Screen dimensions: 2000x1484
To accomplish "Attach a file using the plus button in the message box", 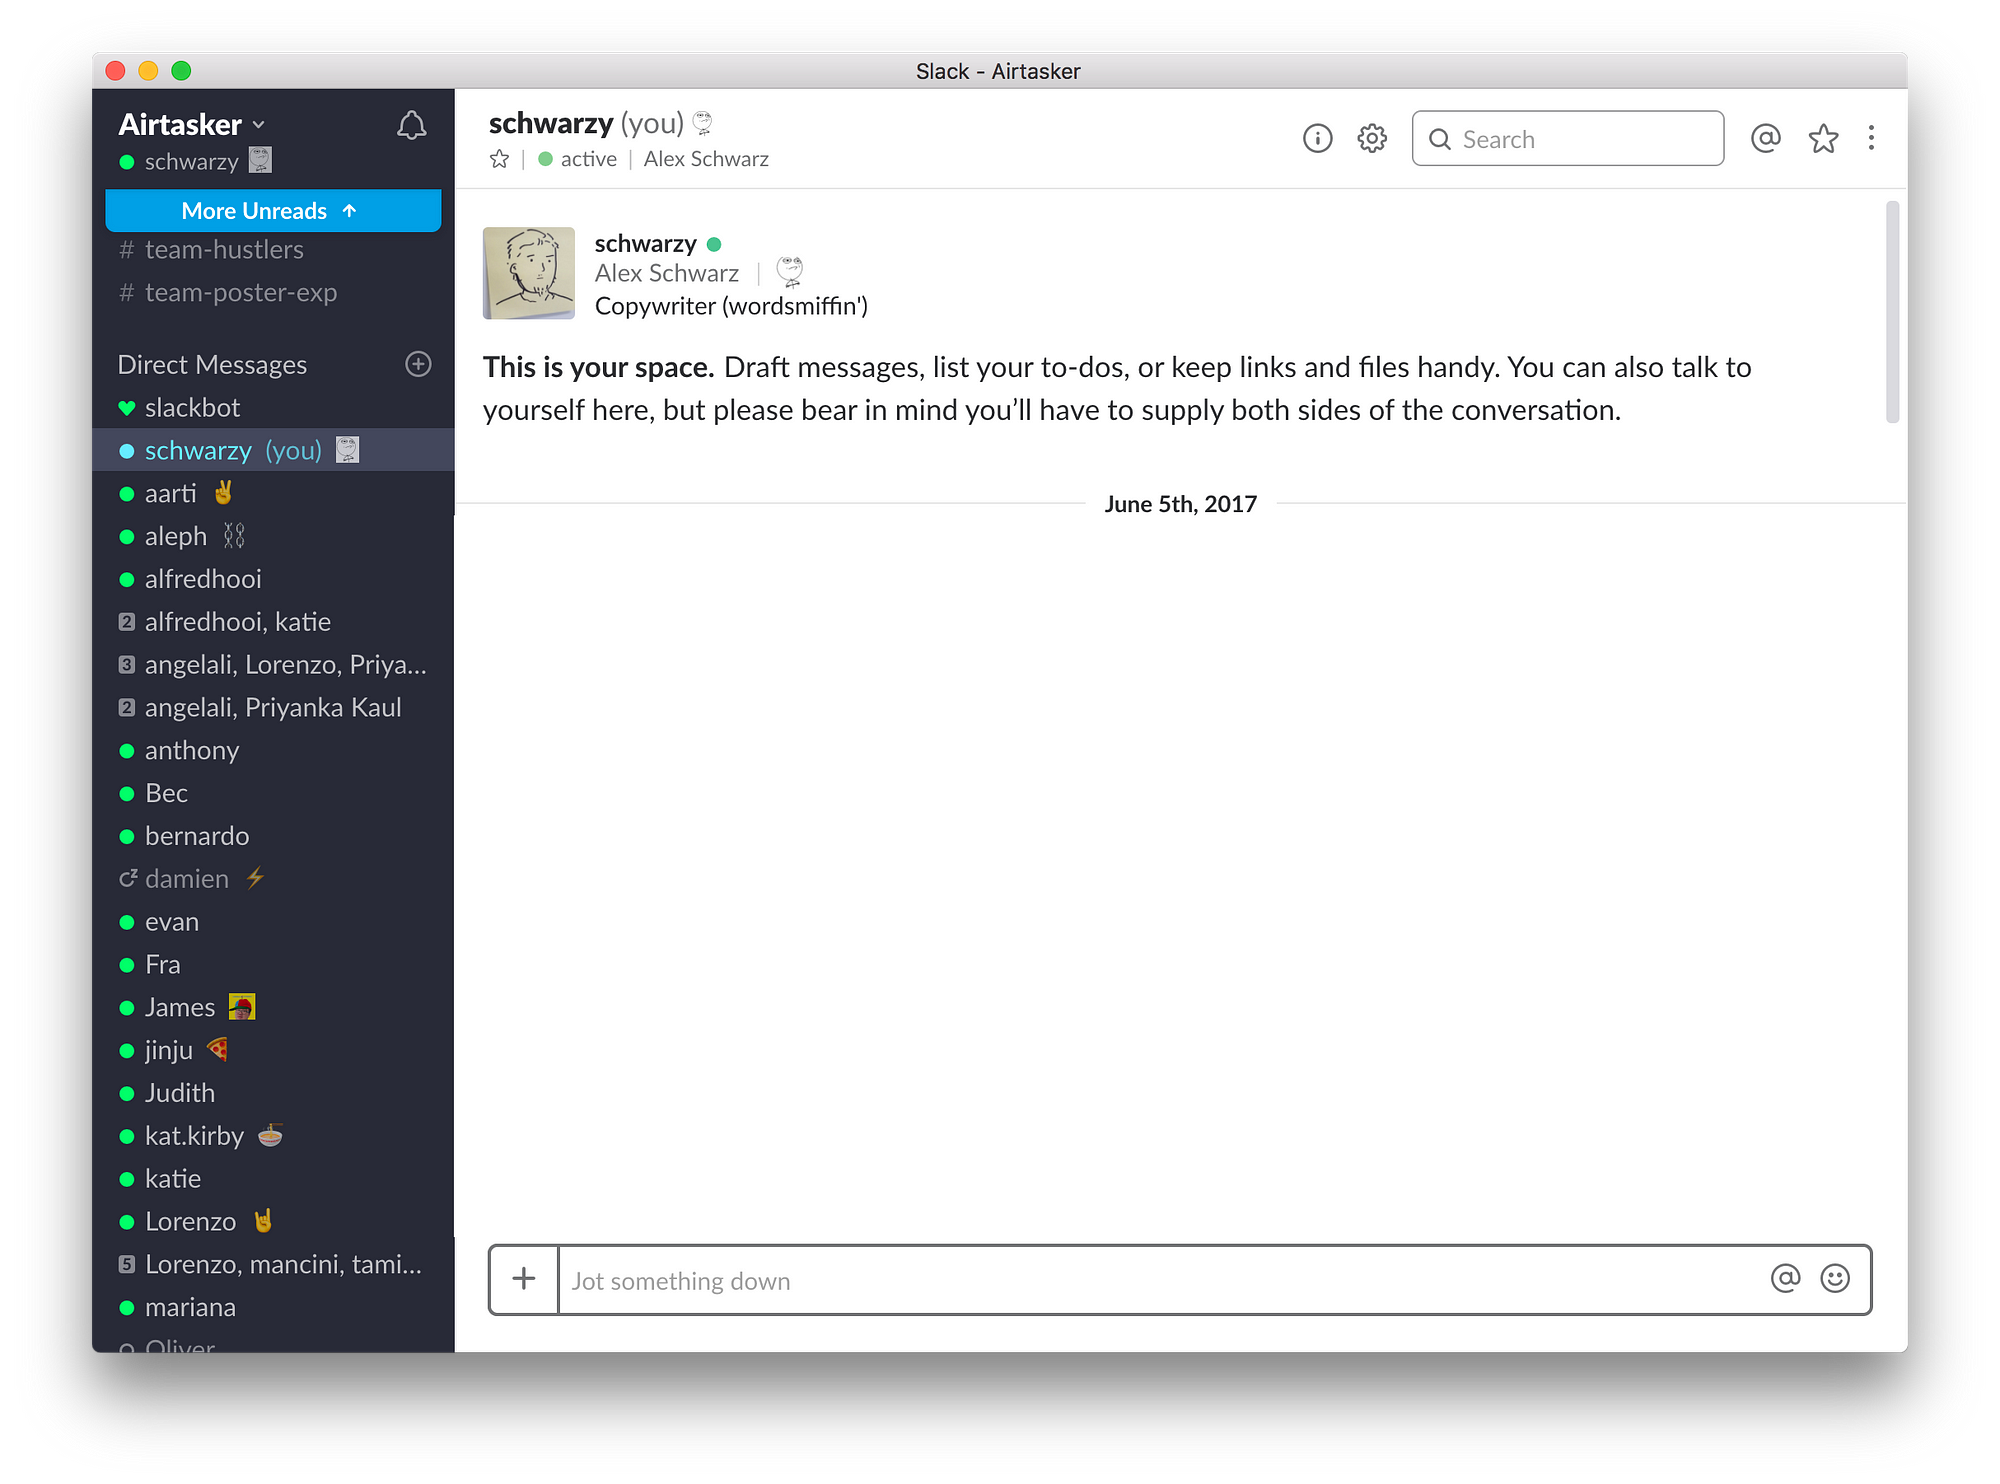I will point(524,1279).
